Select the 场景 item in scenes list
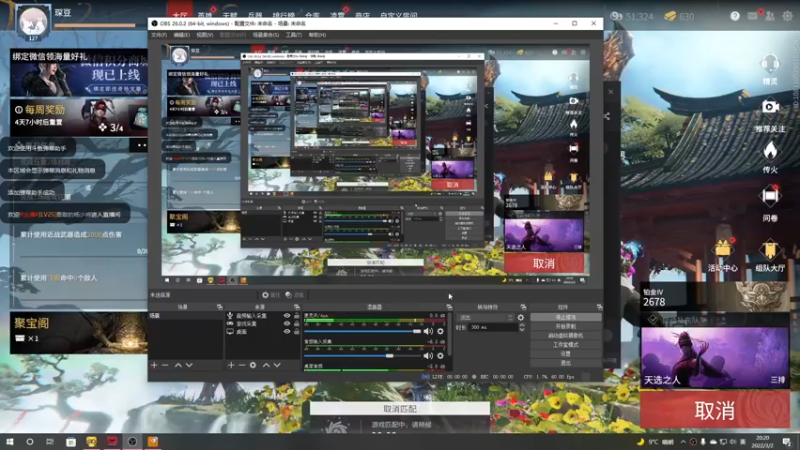This screenshot has height=450, width=800. coord(186,316)
